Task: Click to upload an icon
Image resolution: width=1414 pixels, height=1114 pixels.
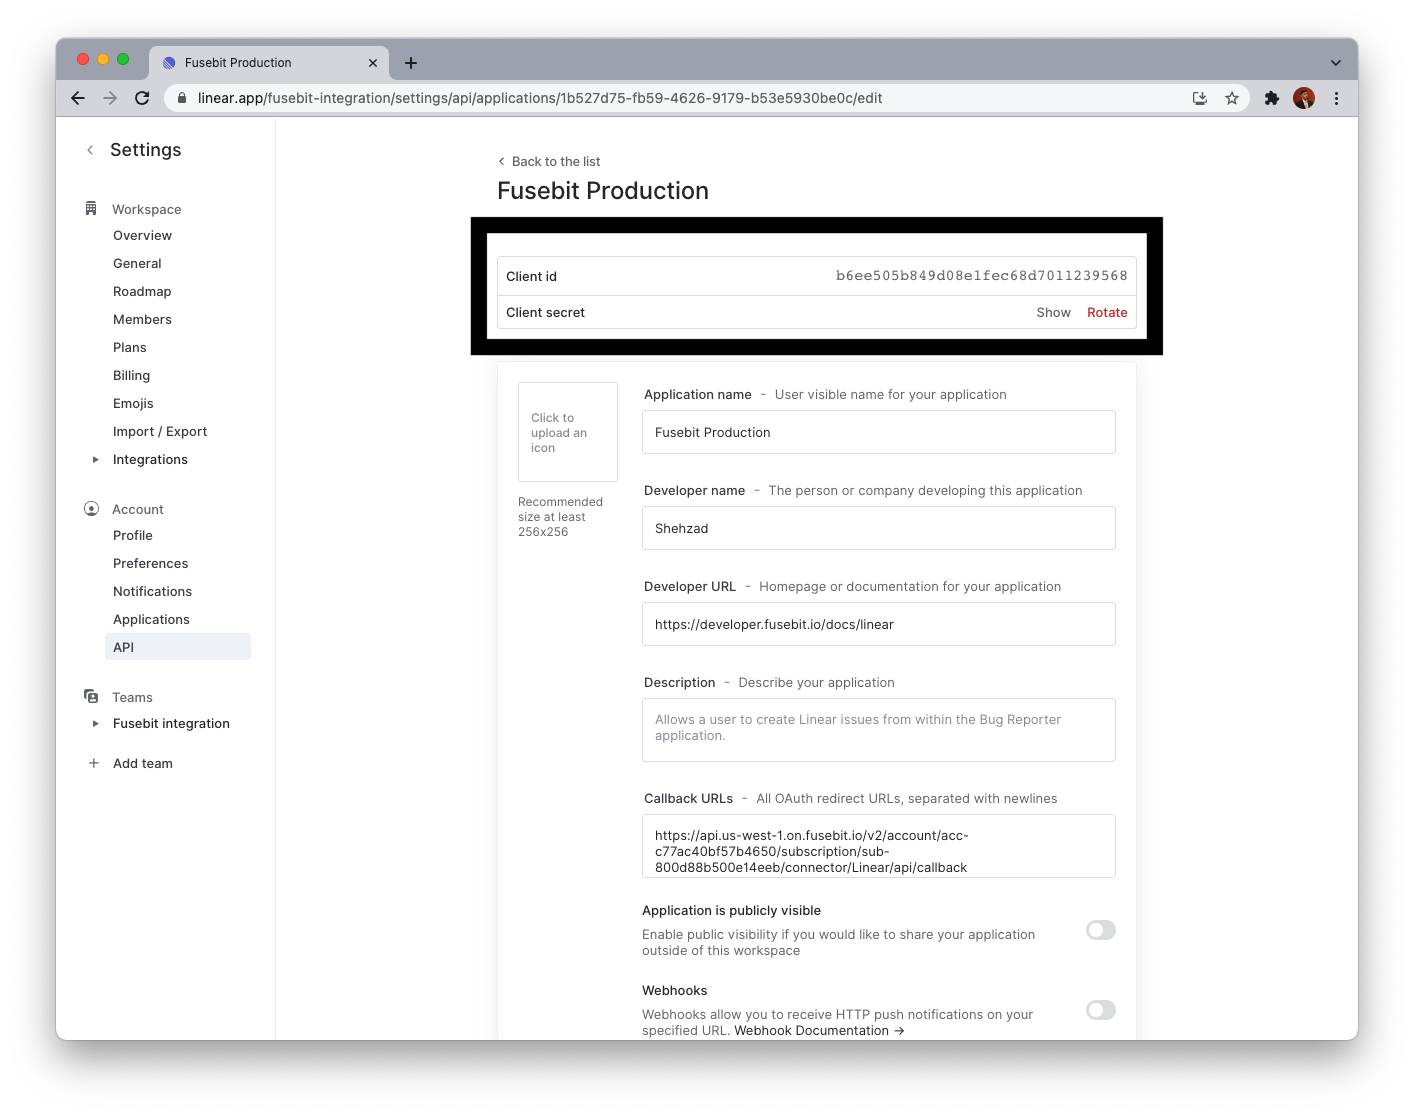Action: (x=568, y=432)
